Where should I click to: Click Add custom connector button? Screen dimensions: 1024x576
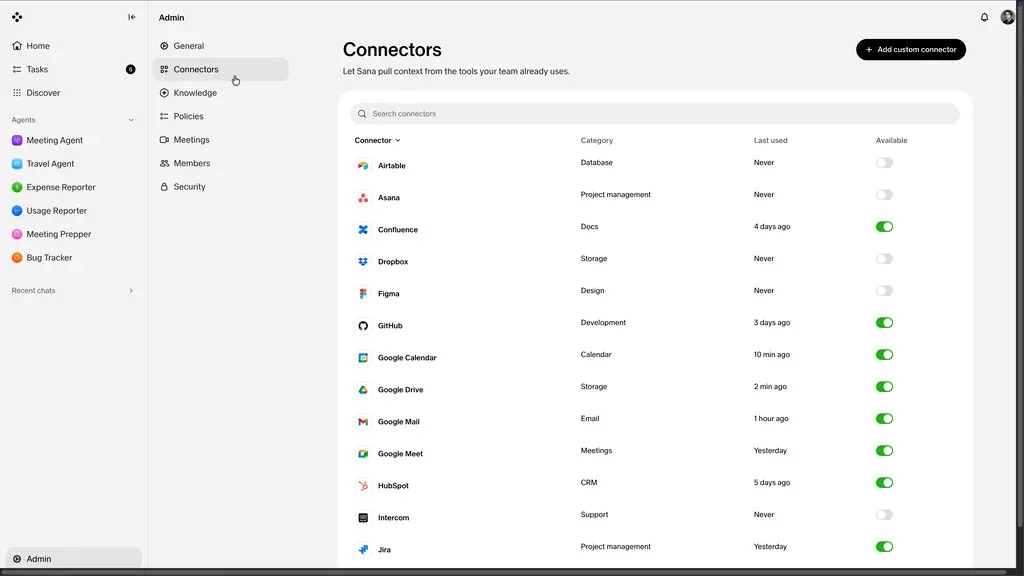(911, 50)
